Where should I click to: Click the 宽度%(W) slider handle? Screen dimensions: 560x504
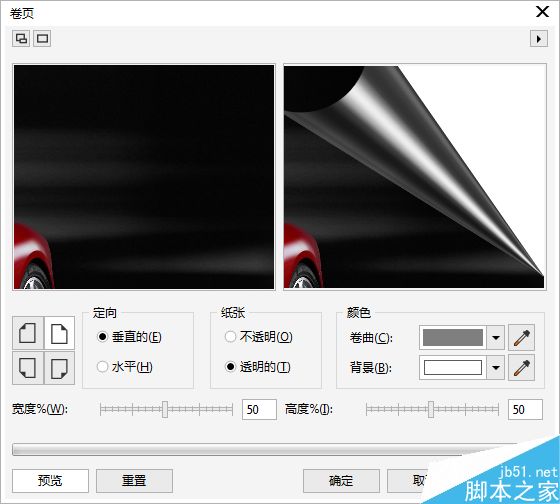pos(165,409)
